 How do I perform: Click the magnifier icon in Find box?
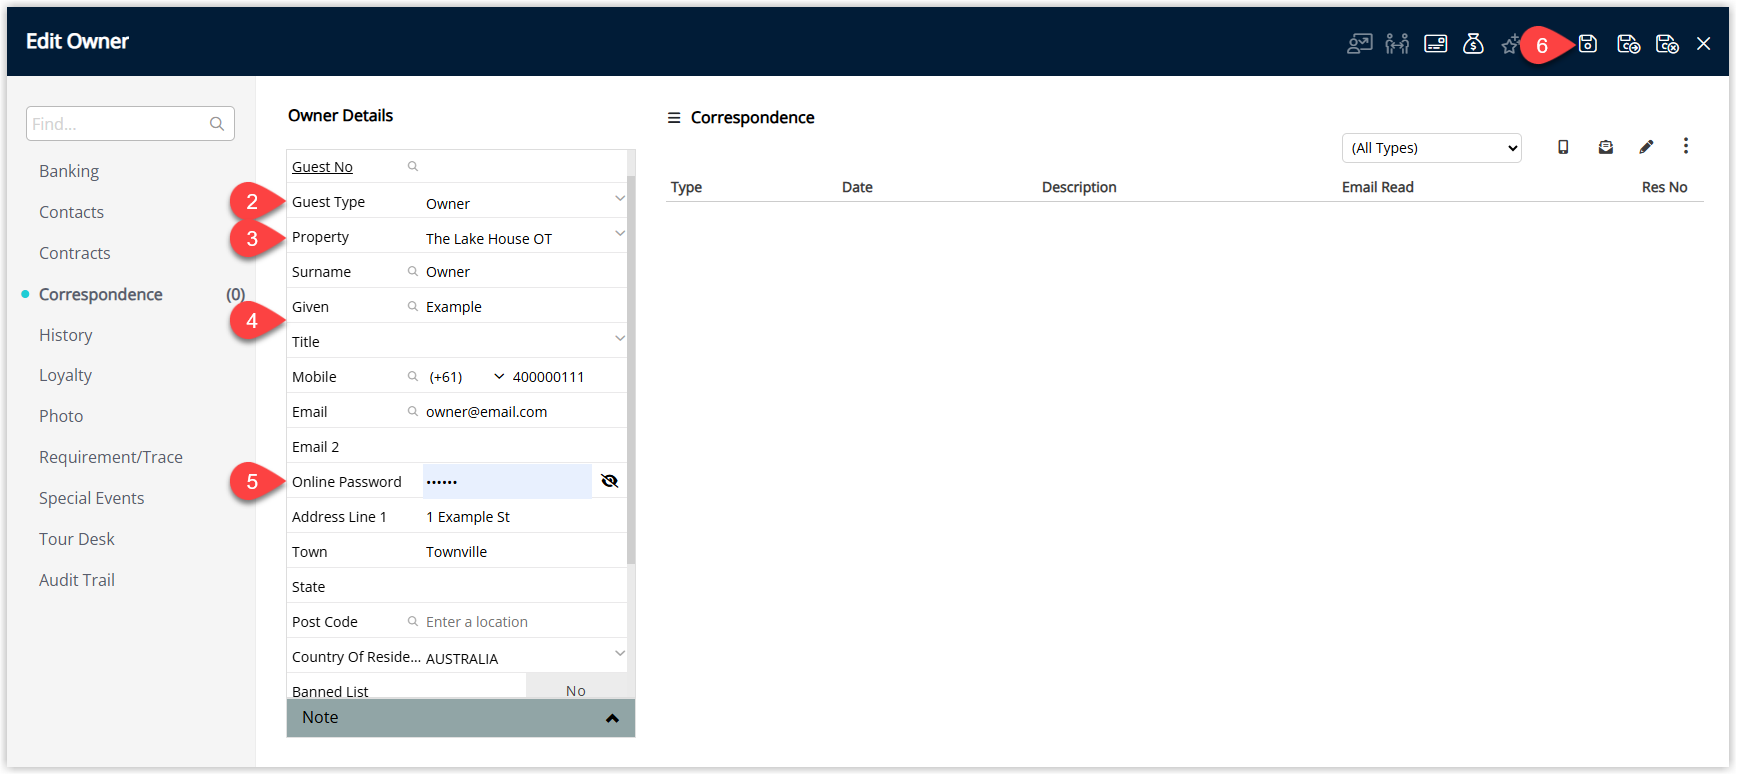[217, 124]
